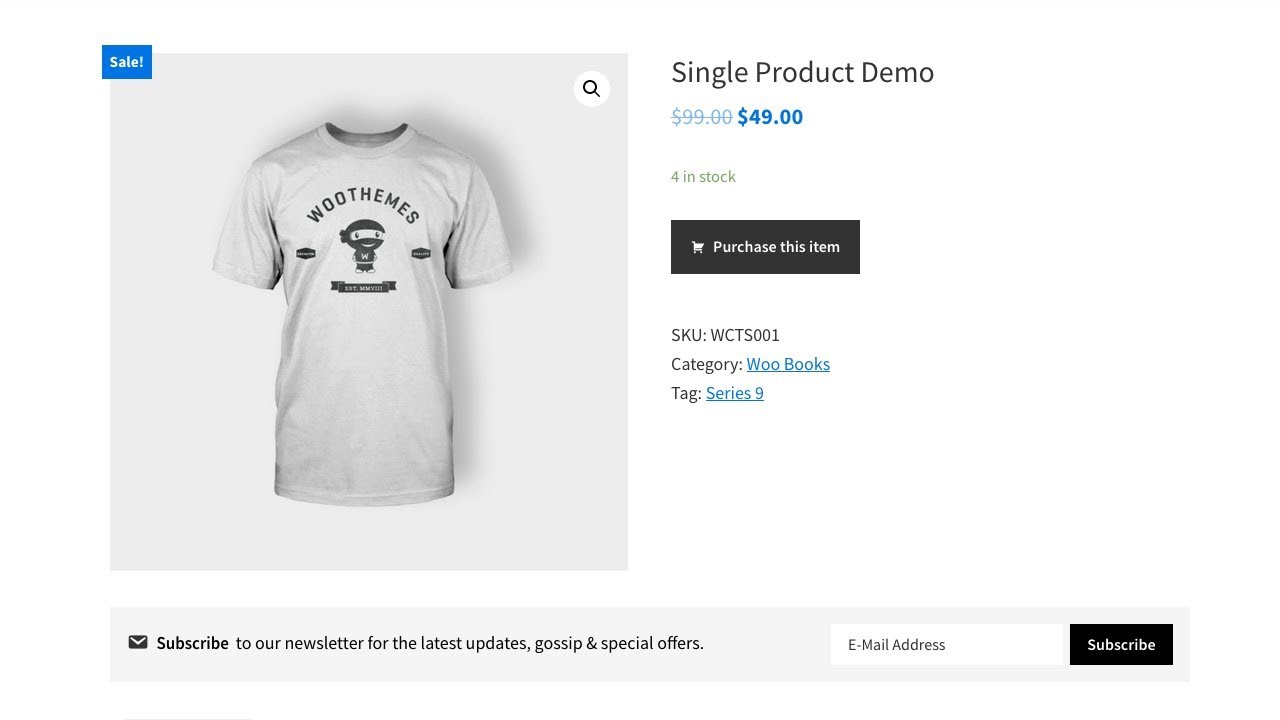
Task: Click the bold Subscribe newsletter label
Action: click(193, 643)
